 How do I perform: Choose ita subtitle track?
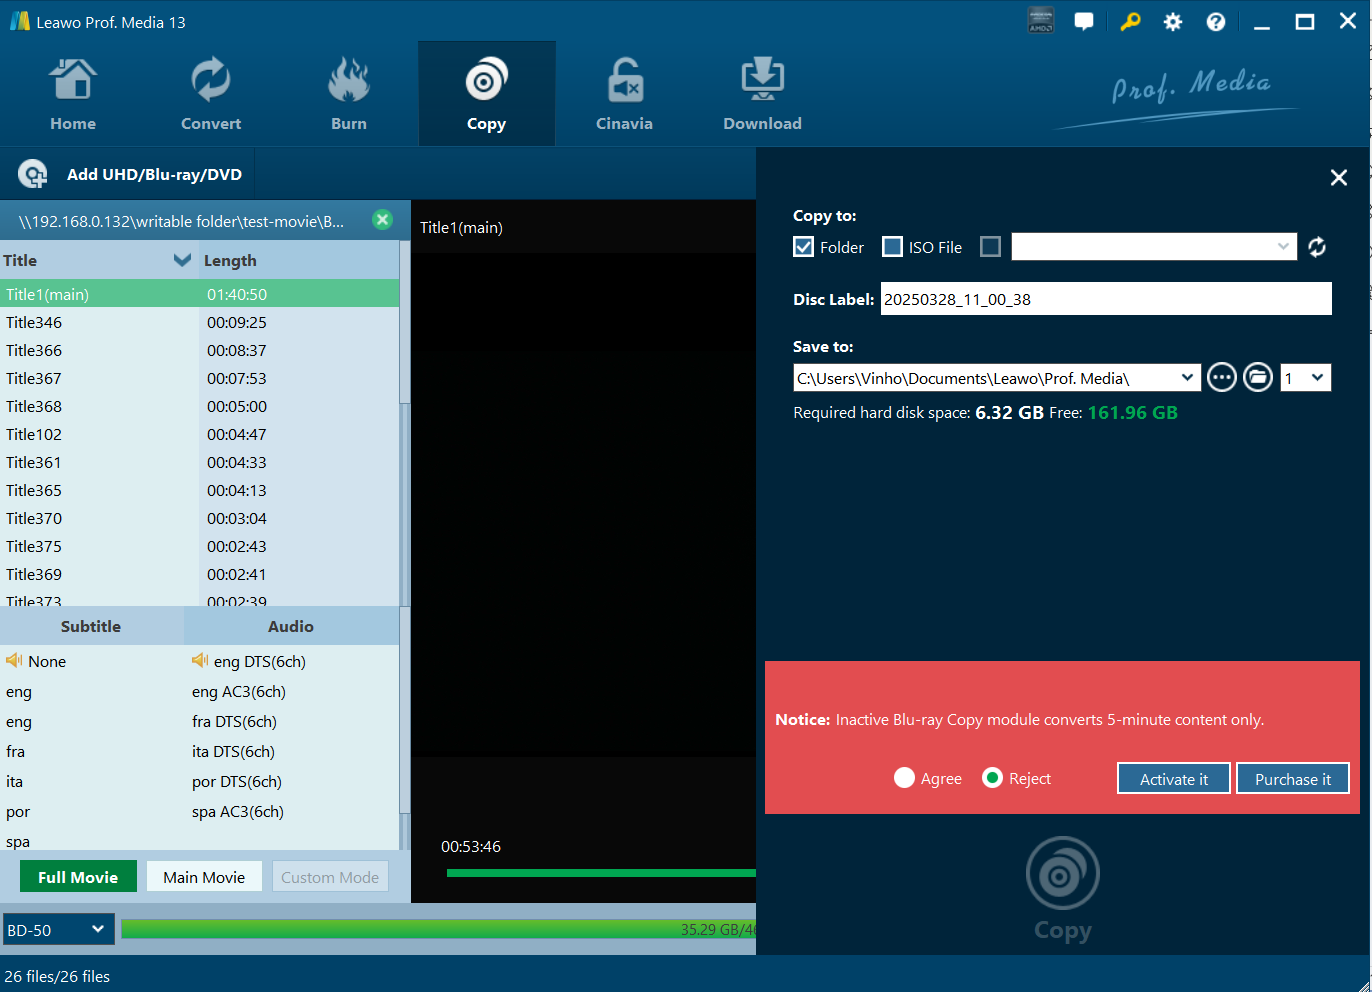pyautogui.click(x=14, y=781)
